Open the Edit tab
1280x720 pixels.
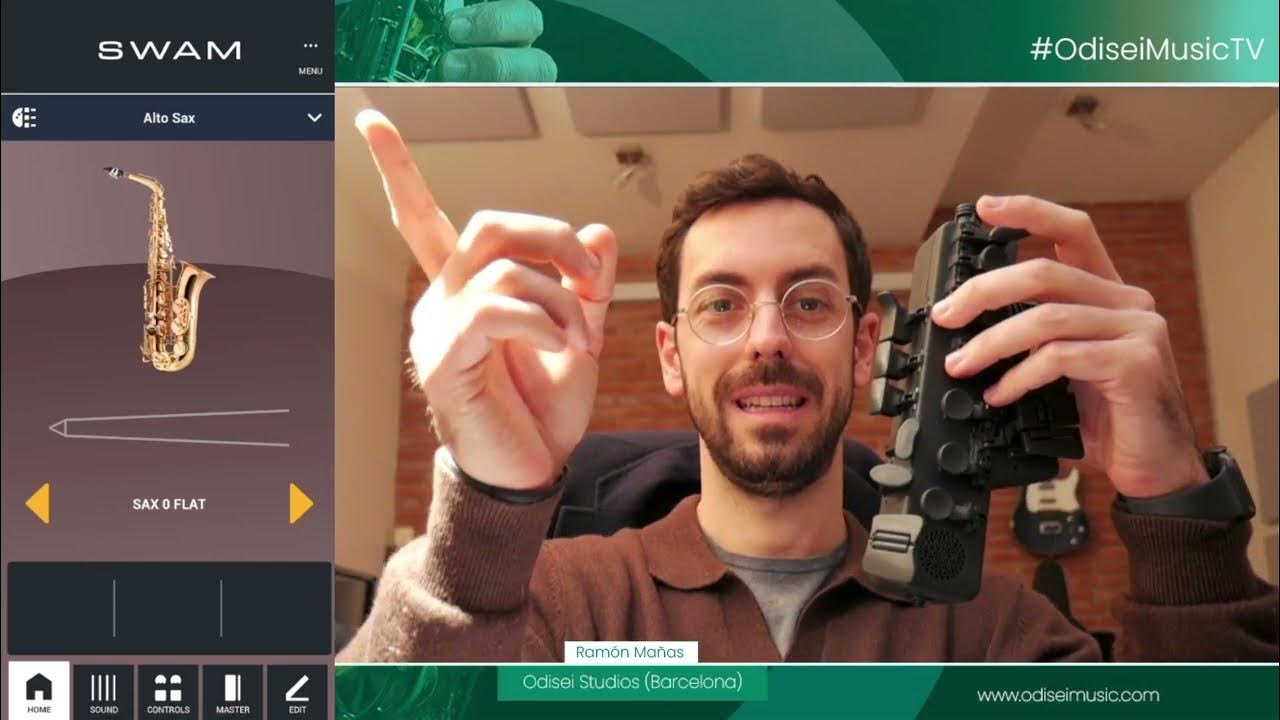click(297, 692)
